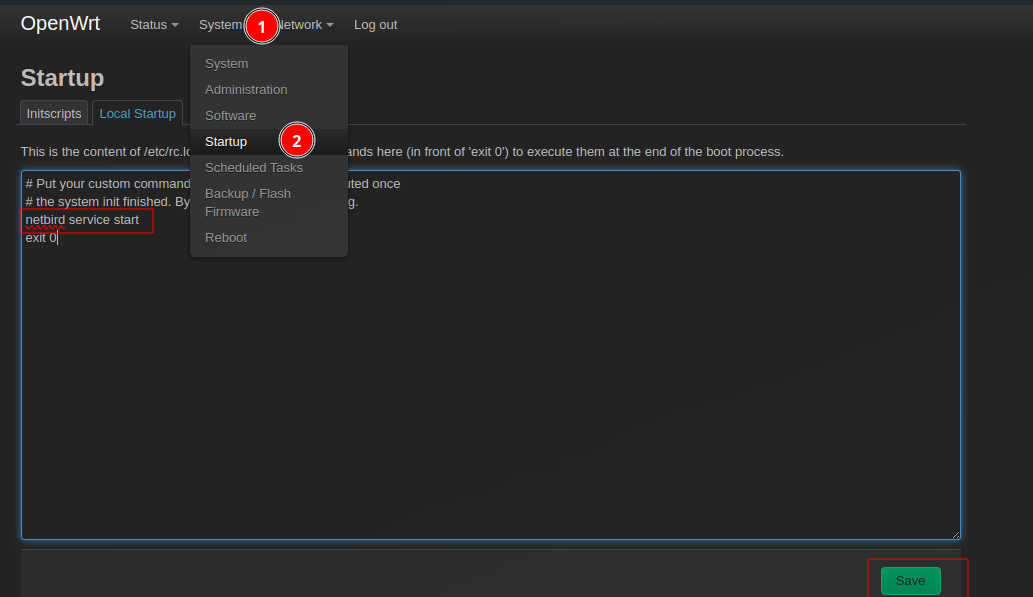This screenshot has width=1033, height=597.
Task: Open the Status dropdown menu
Action: pyautogui.click(x=151, y=24)
